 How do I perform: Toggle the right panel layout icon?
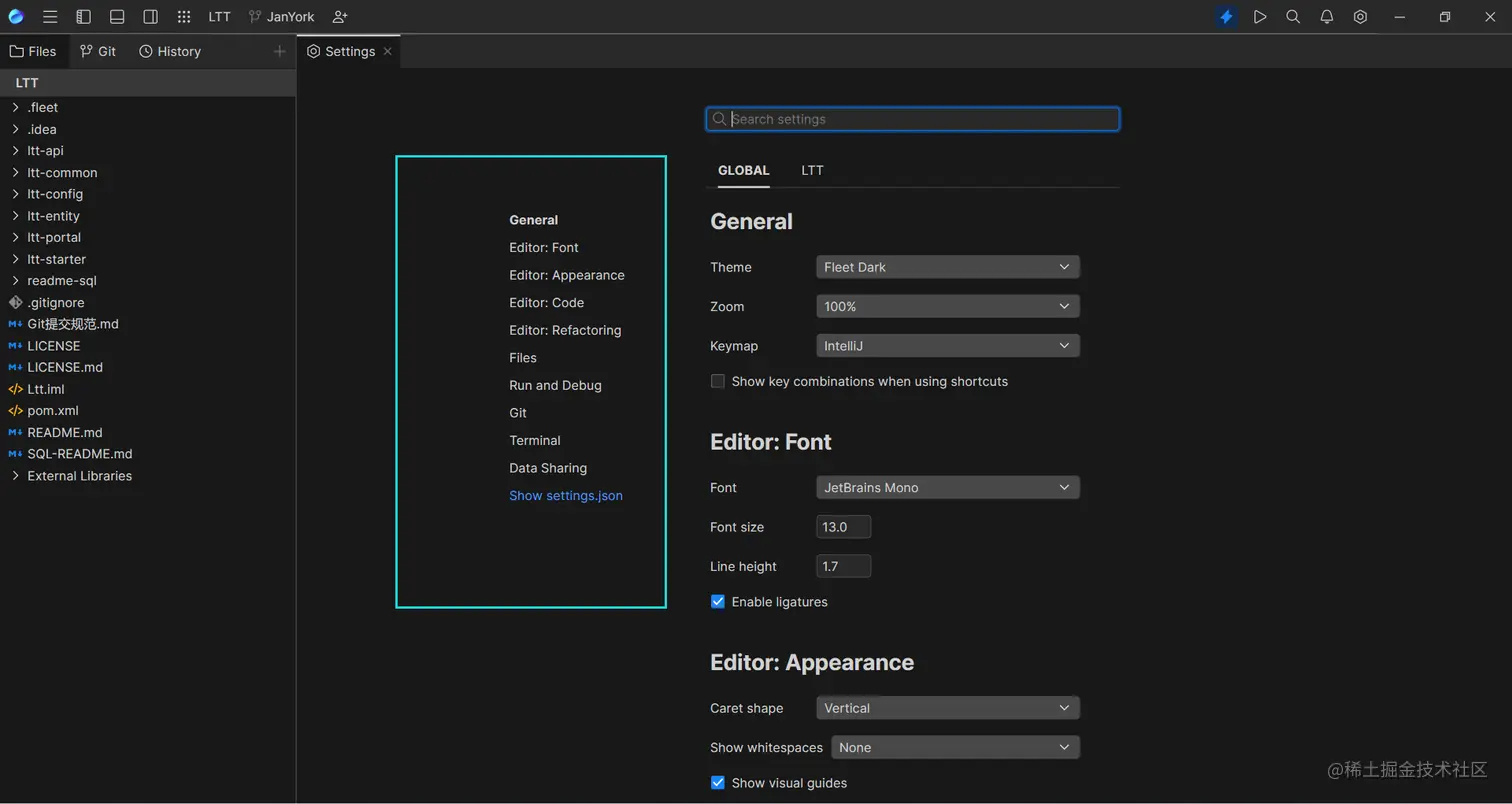click(151, 17)
